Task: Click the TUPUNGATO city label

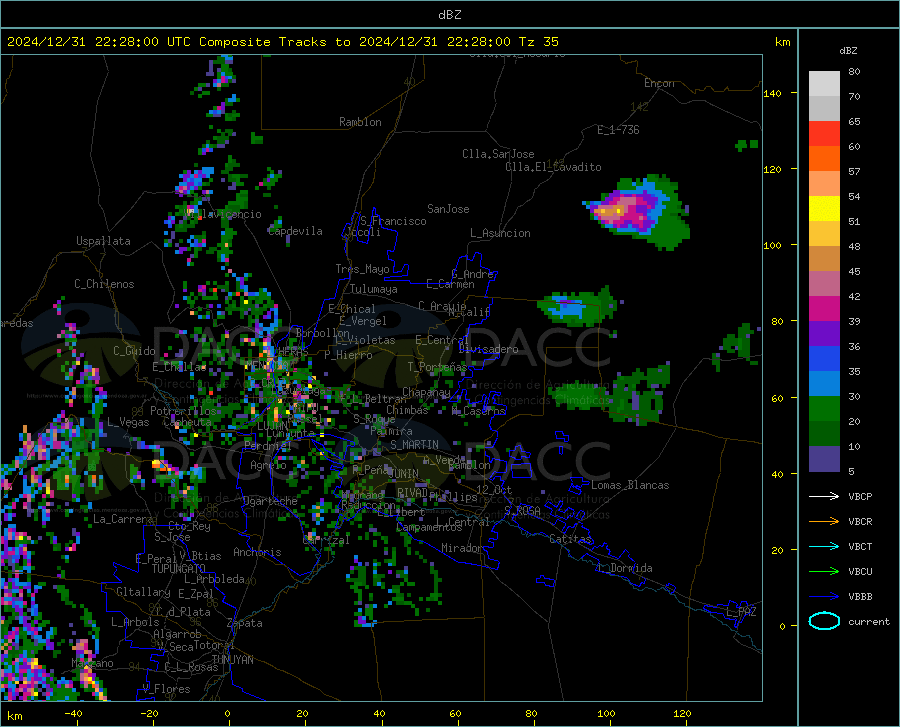Action: pyautogui.click(x=179, y=569)
